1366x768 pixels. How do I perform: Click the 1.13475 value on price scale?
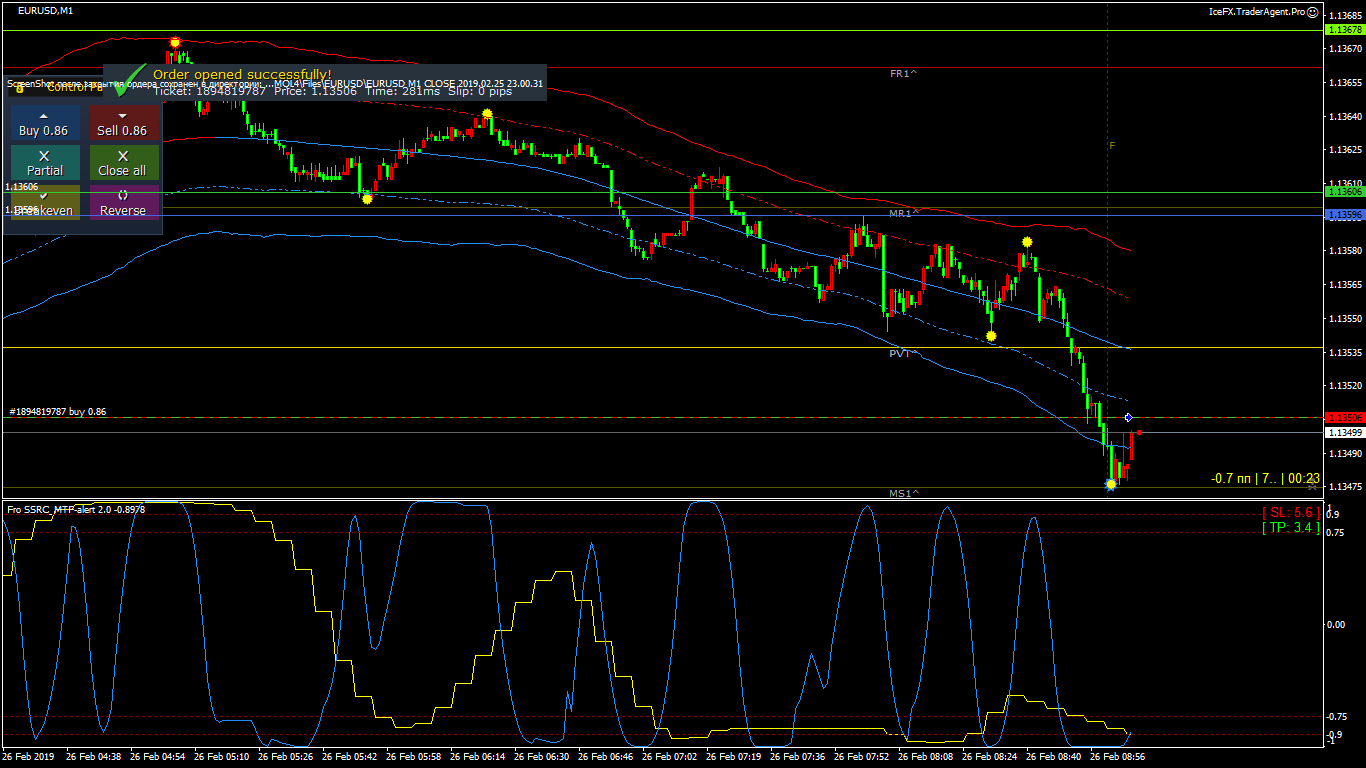[x=1346, y=486]
